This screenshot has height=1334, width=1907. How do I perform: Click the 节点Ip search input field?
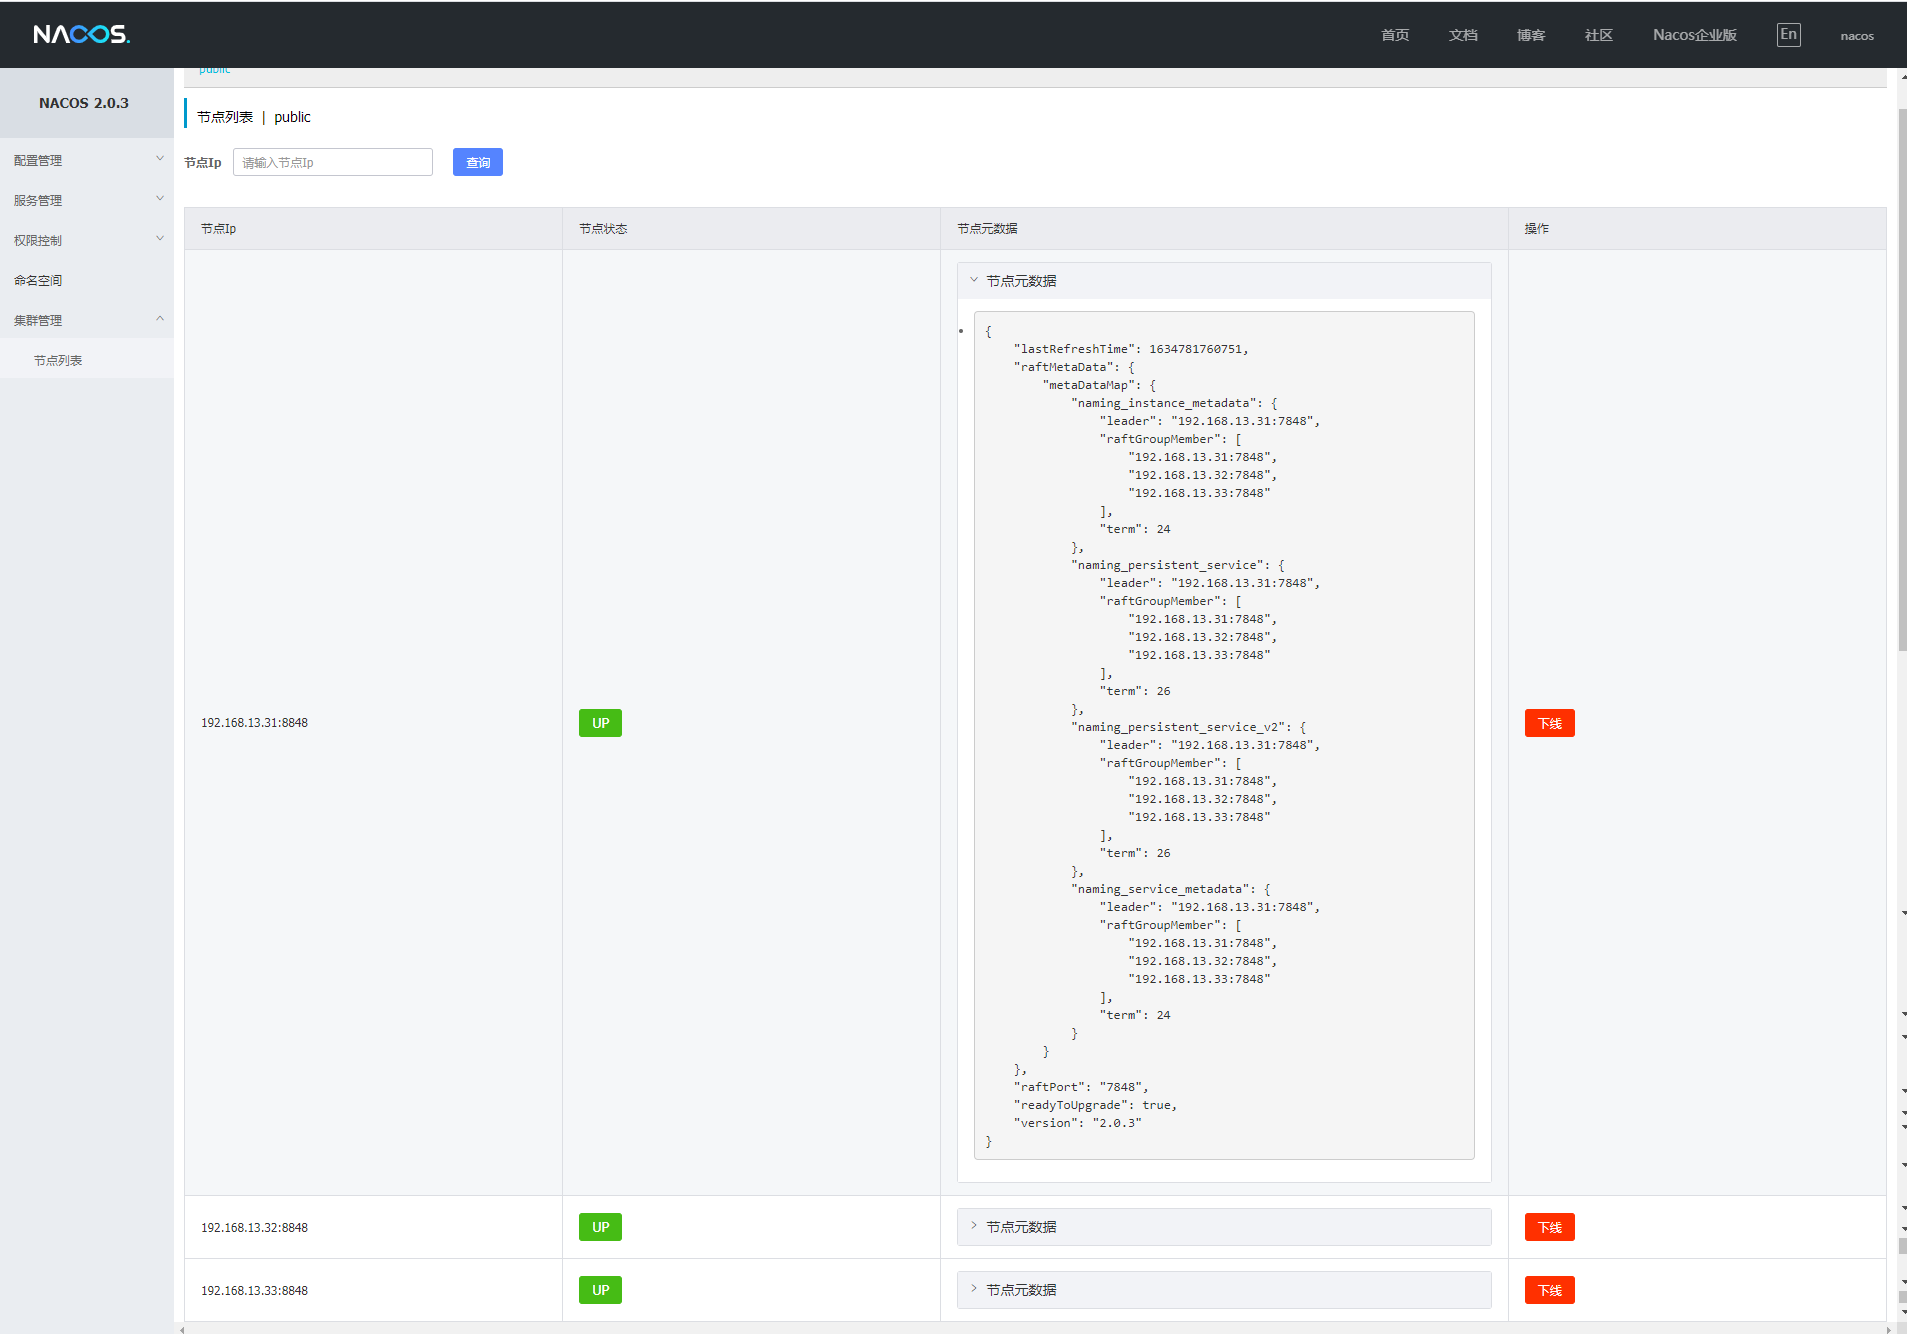coord(333,162)
